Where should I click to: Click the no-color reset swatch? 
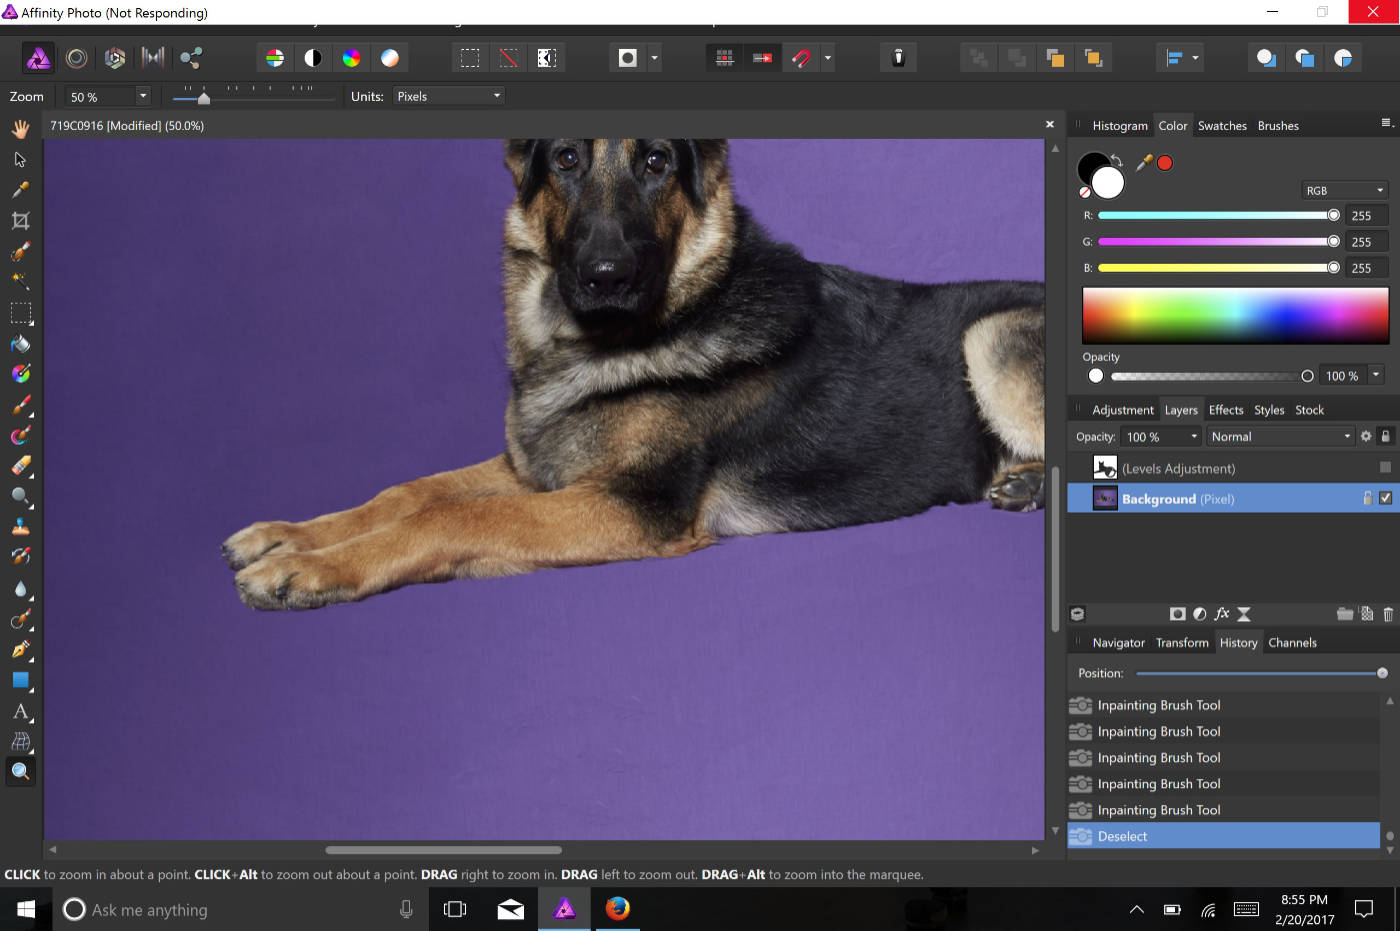click(1085, 191)
